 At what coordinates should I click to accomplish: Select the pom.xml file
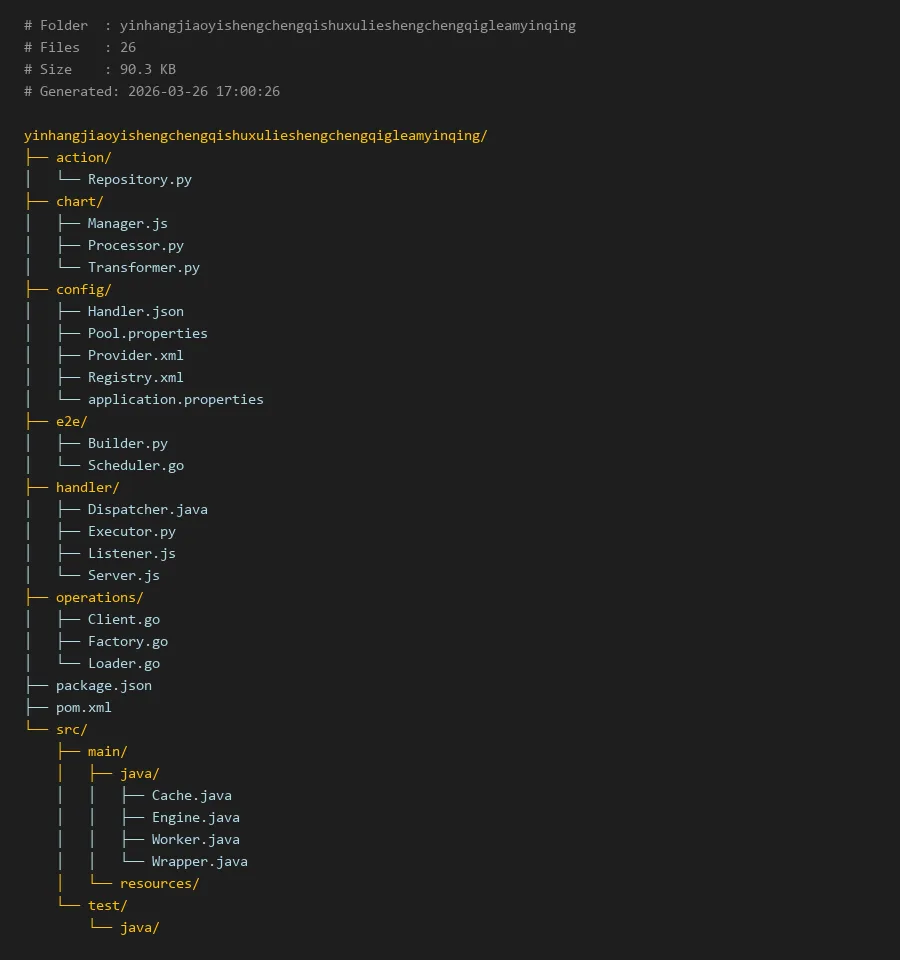click(83, 707)
